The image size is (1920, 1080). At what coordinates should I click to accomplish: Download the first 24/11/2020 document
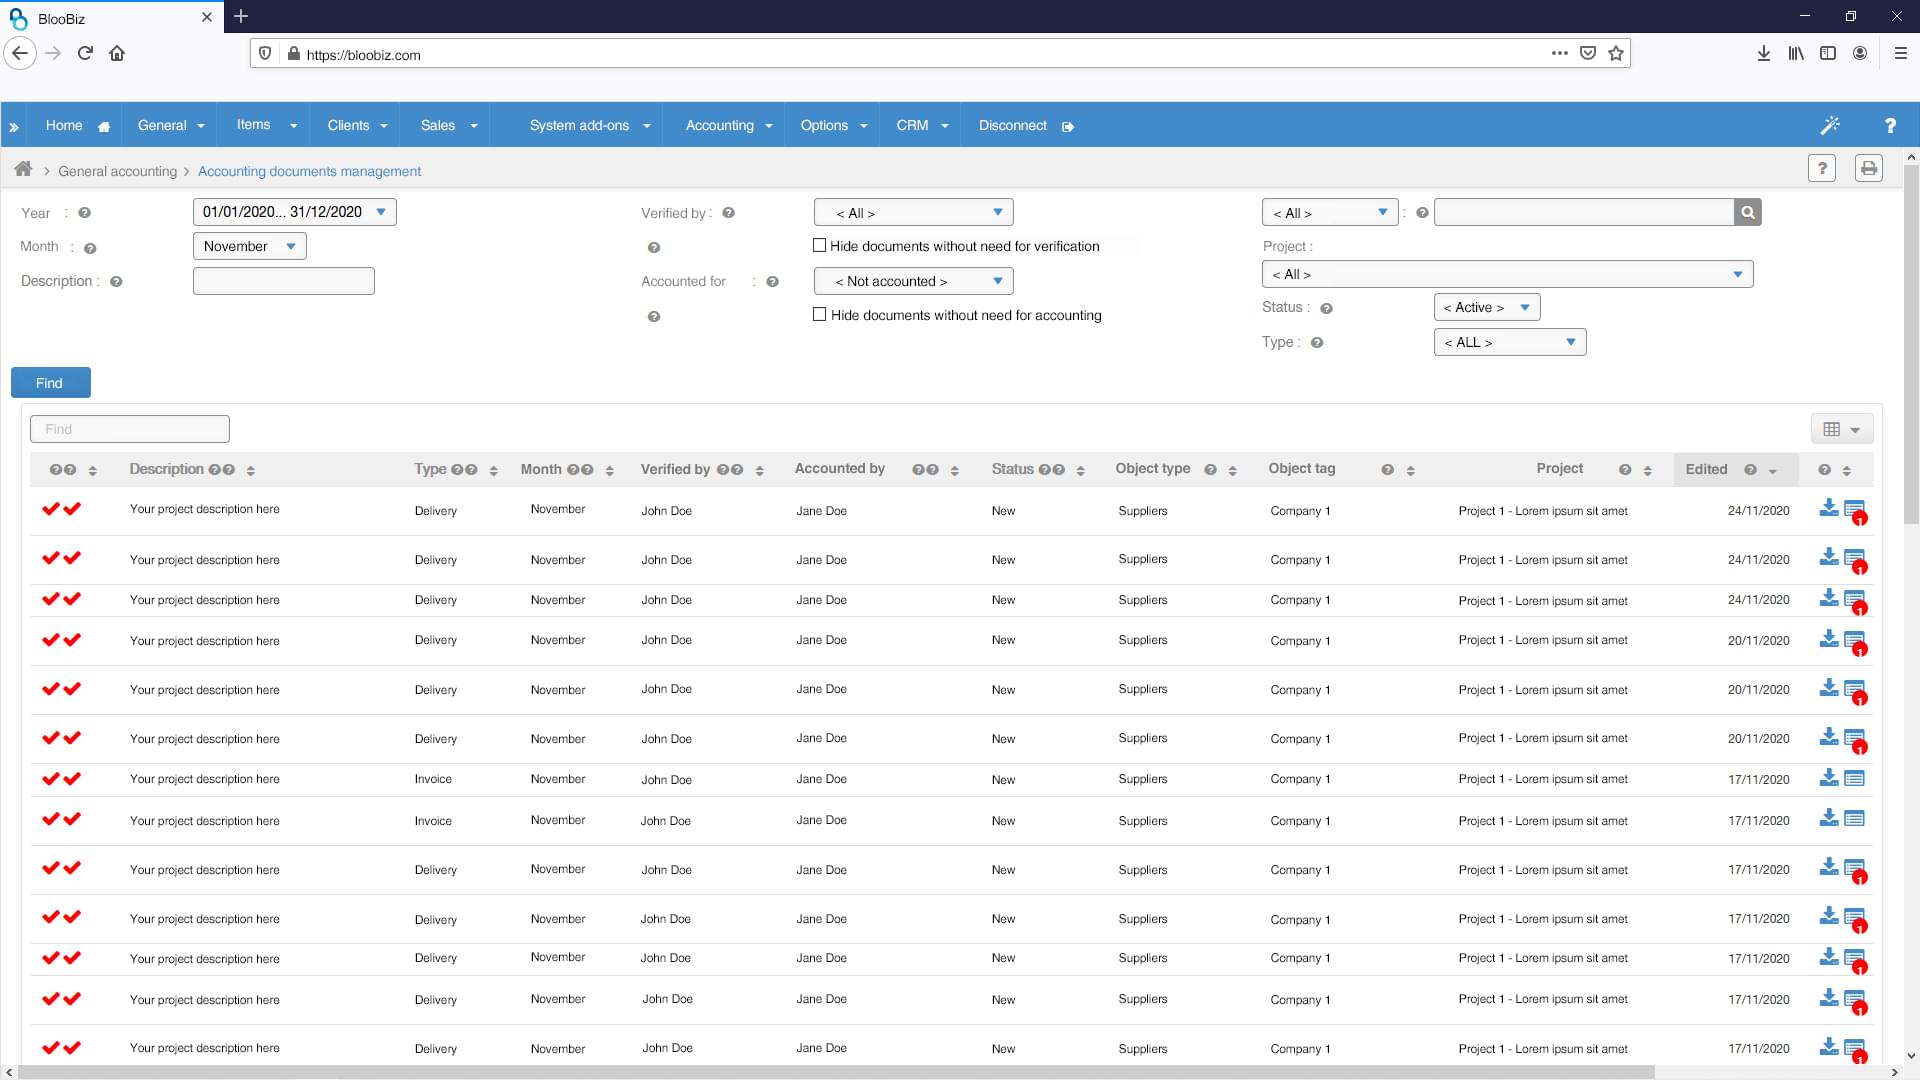(1829, 508)
